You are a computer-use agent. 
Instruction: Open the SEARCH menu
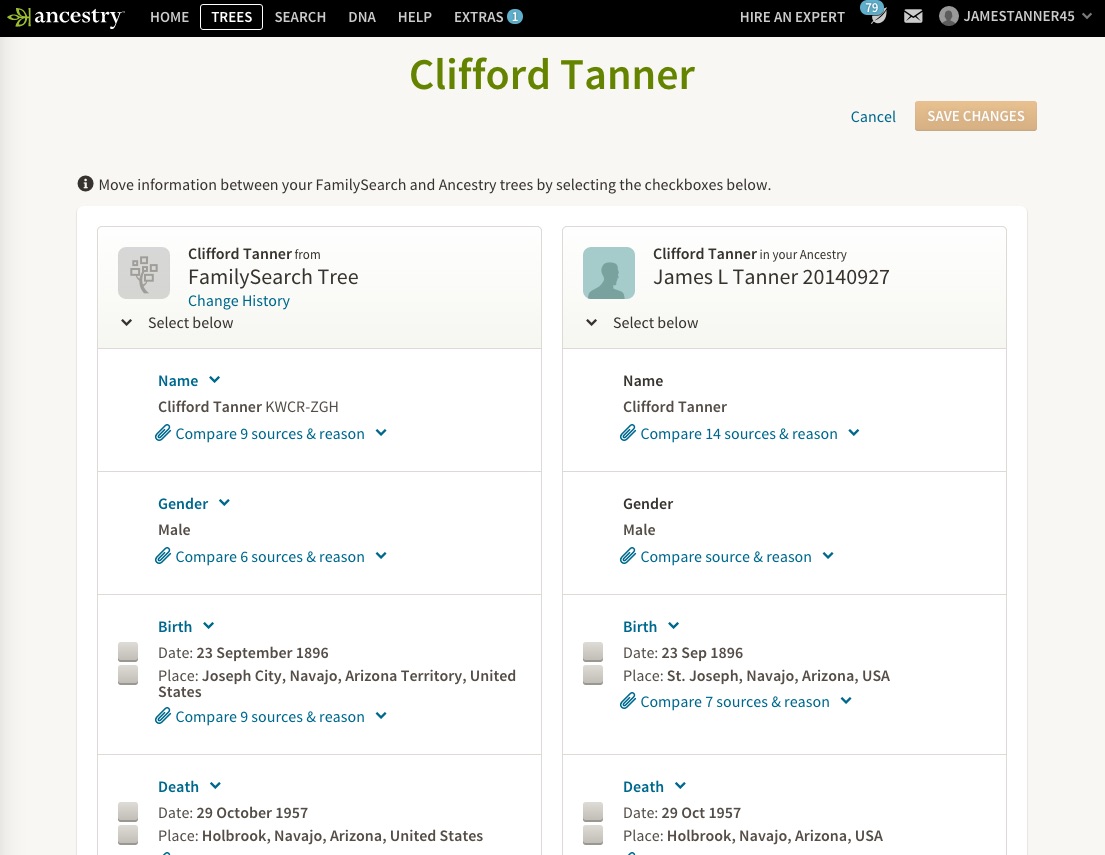(x=300, y=17)
